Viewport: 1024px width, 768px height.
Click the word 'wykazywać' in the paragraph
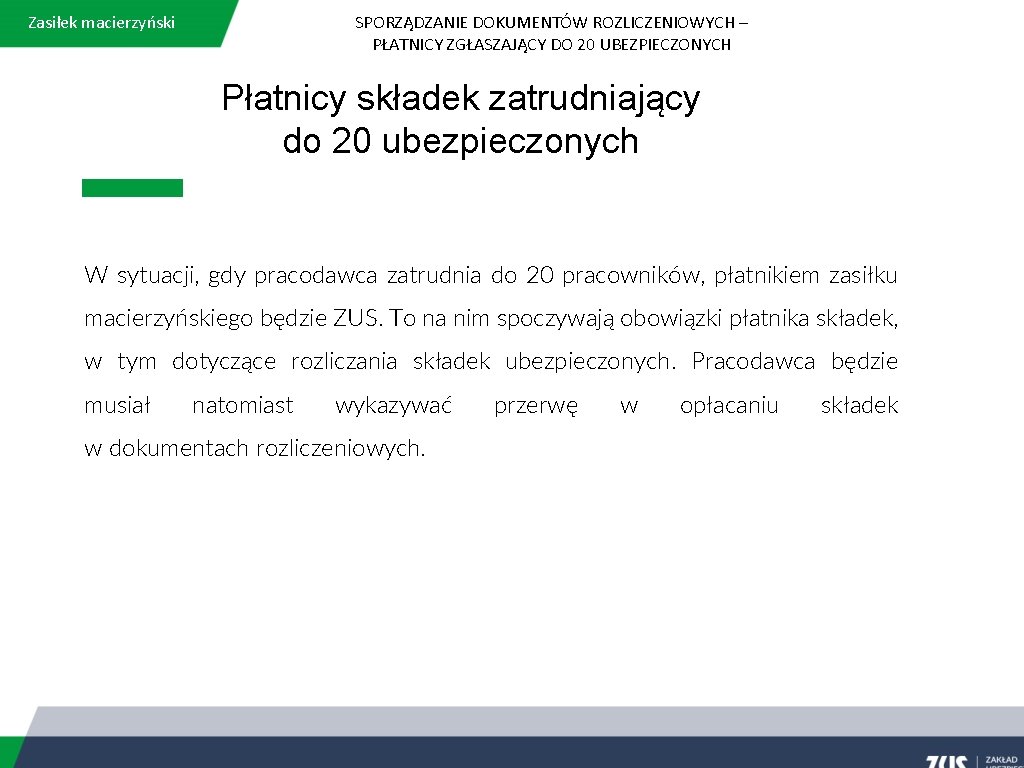(x=393, y=406)
